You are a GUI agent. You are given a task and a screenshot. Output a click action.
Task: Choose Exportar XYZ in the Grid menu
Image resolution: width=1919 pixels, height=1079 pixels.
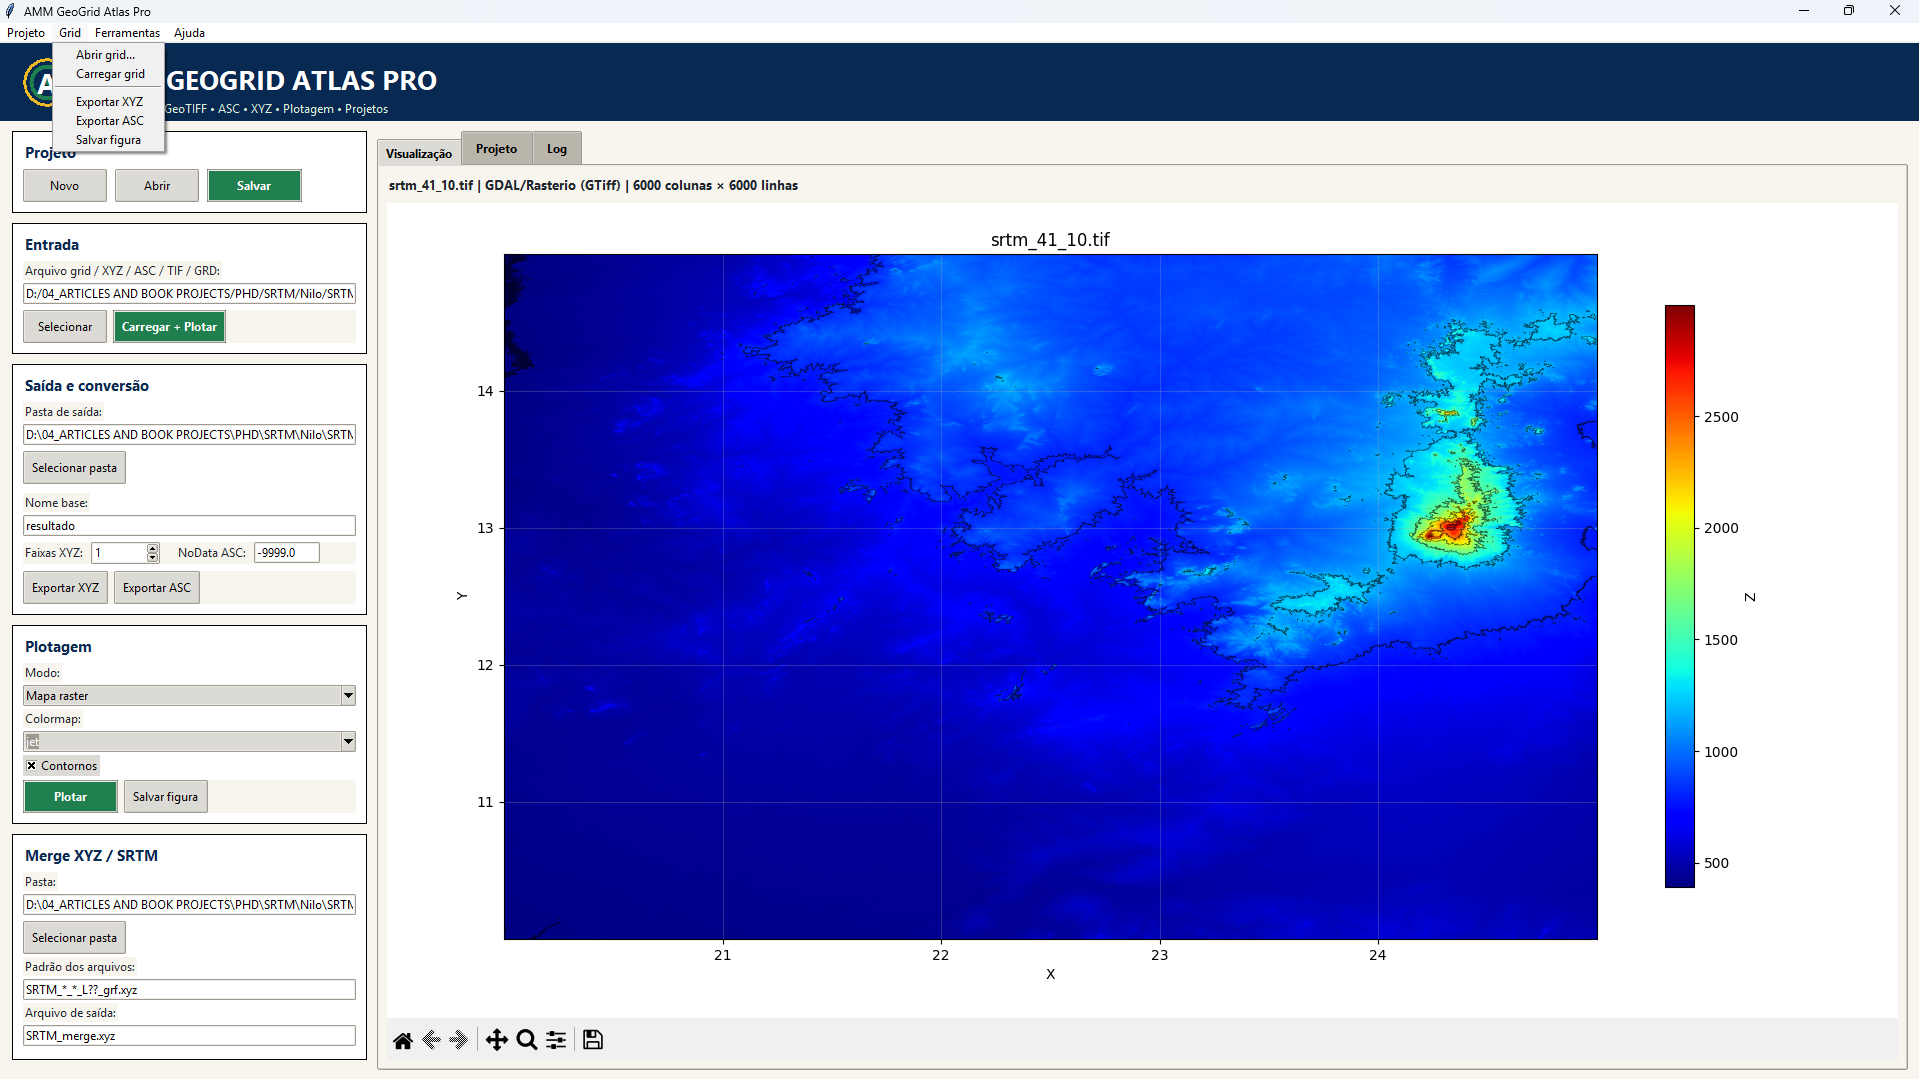[x=110, y=102]
